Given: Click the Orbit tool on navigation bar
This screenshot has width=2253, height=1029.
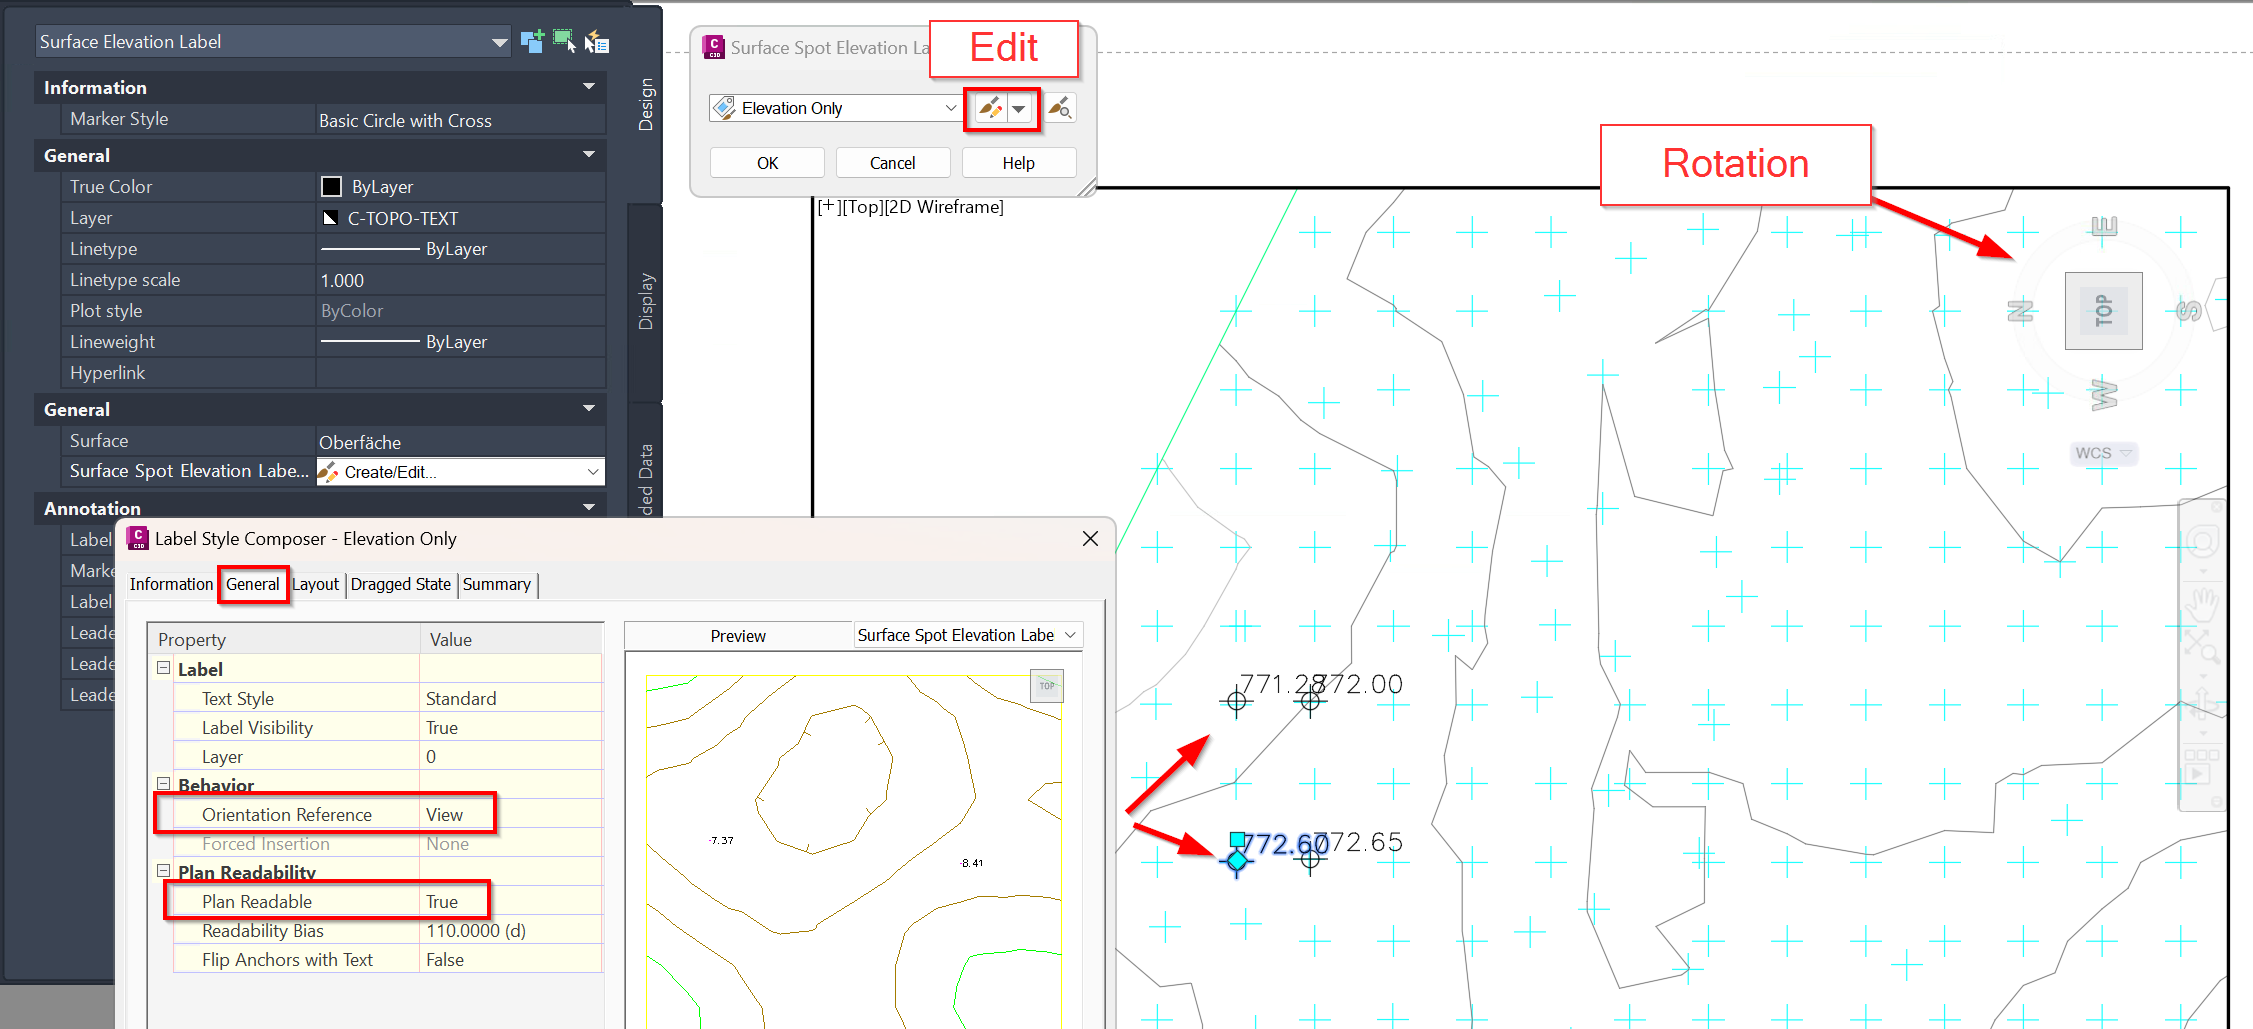Looking at the screenshot, I should 2202,700.
